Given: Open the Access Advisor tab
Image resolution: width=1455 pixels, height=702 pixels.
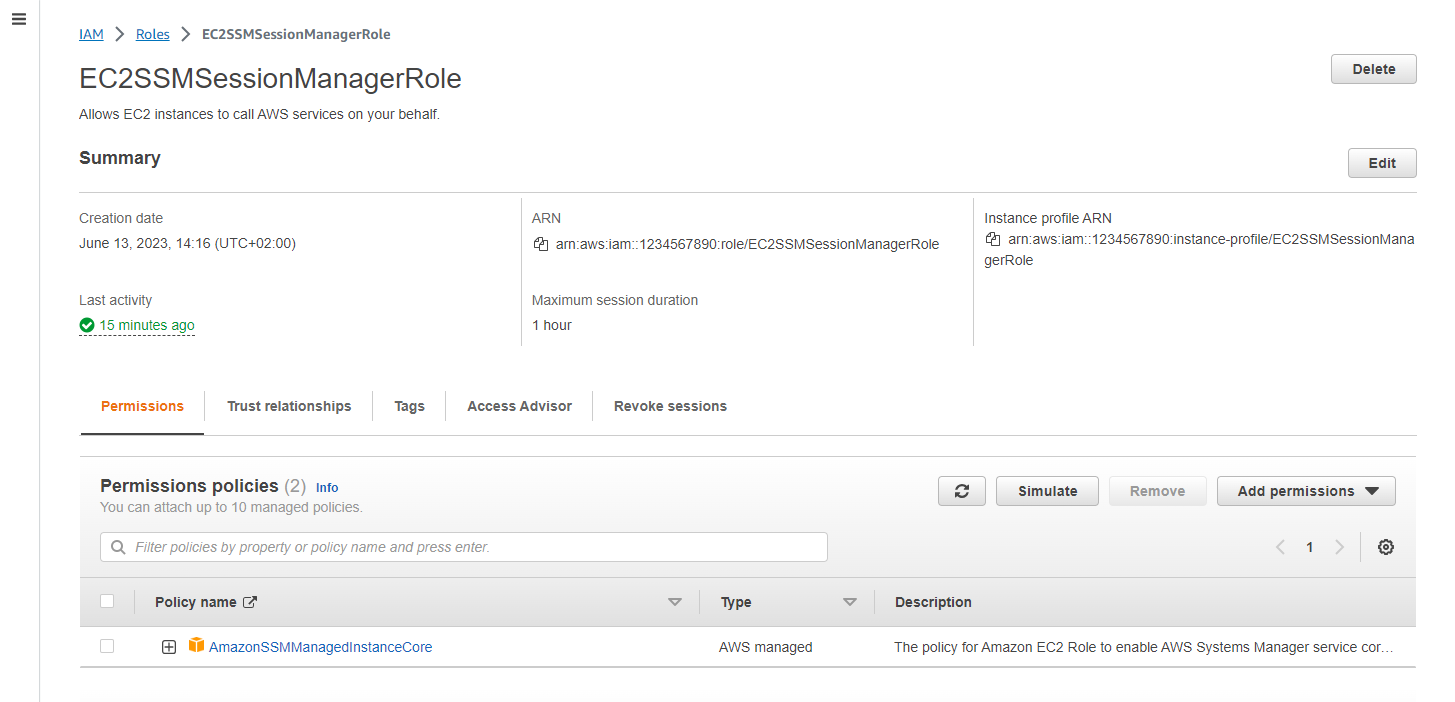Looking at the screenshot, I should click(519, 406).
